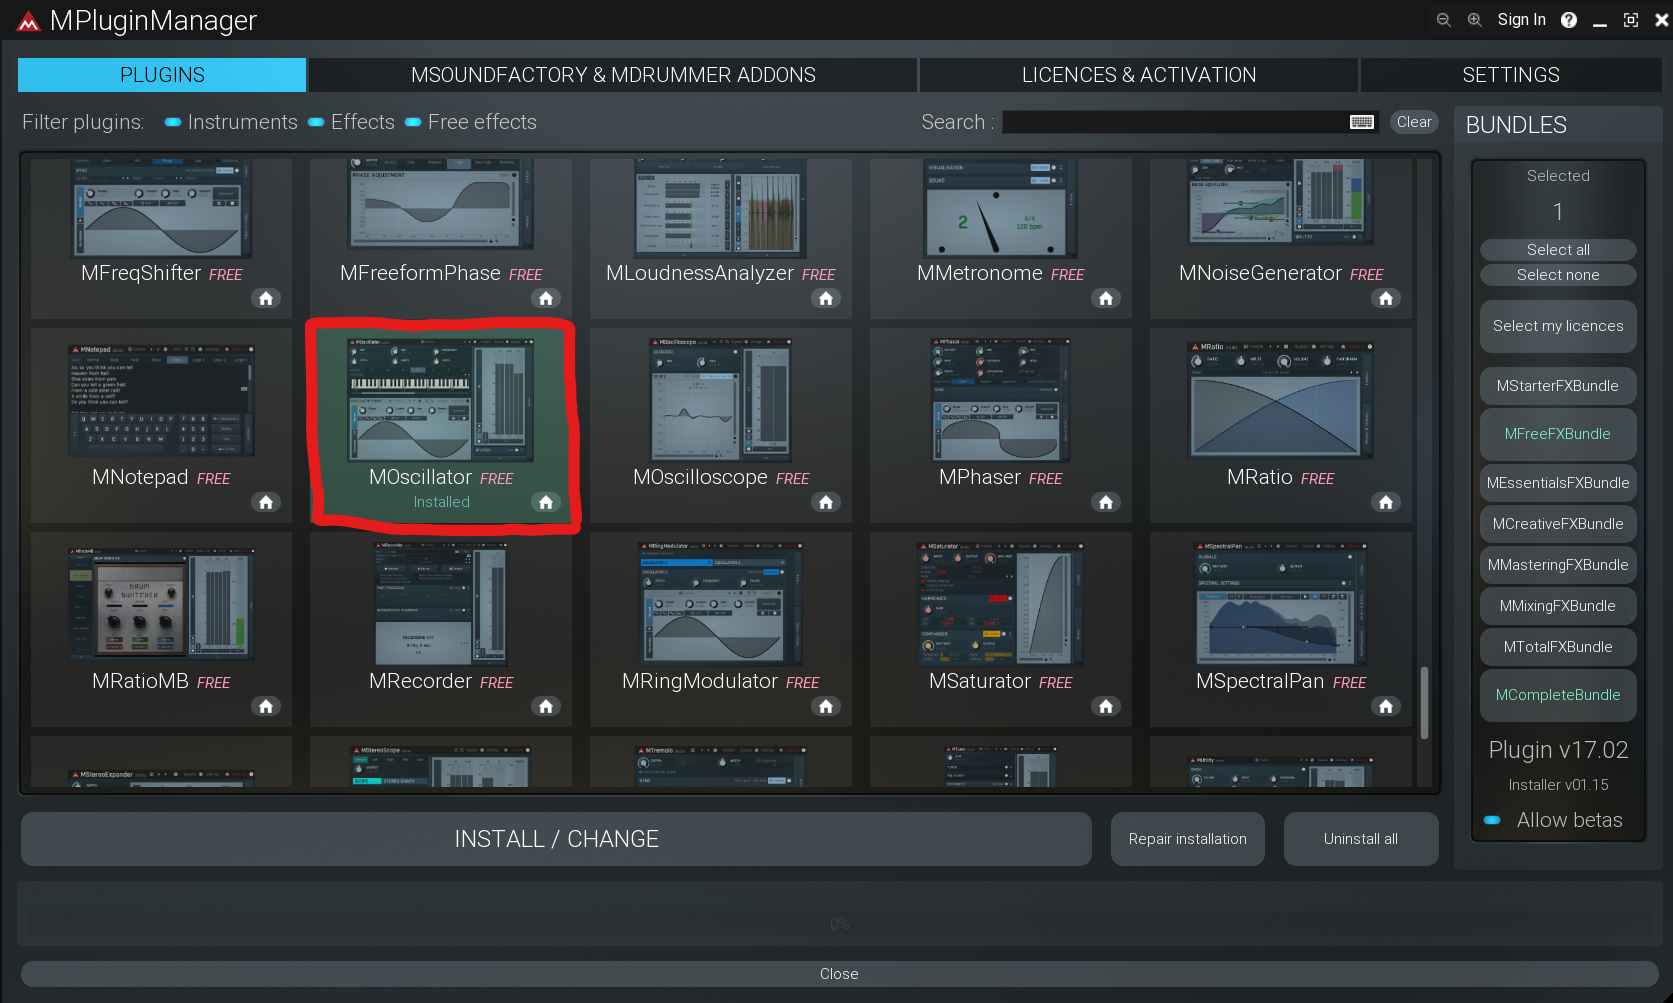Image resolution: width=1673 pixels, height=1003 pixels.
Task: Open MNoiseGenerator home page icon
Action: [1386, 298]
